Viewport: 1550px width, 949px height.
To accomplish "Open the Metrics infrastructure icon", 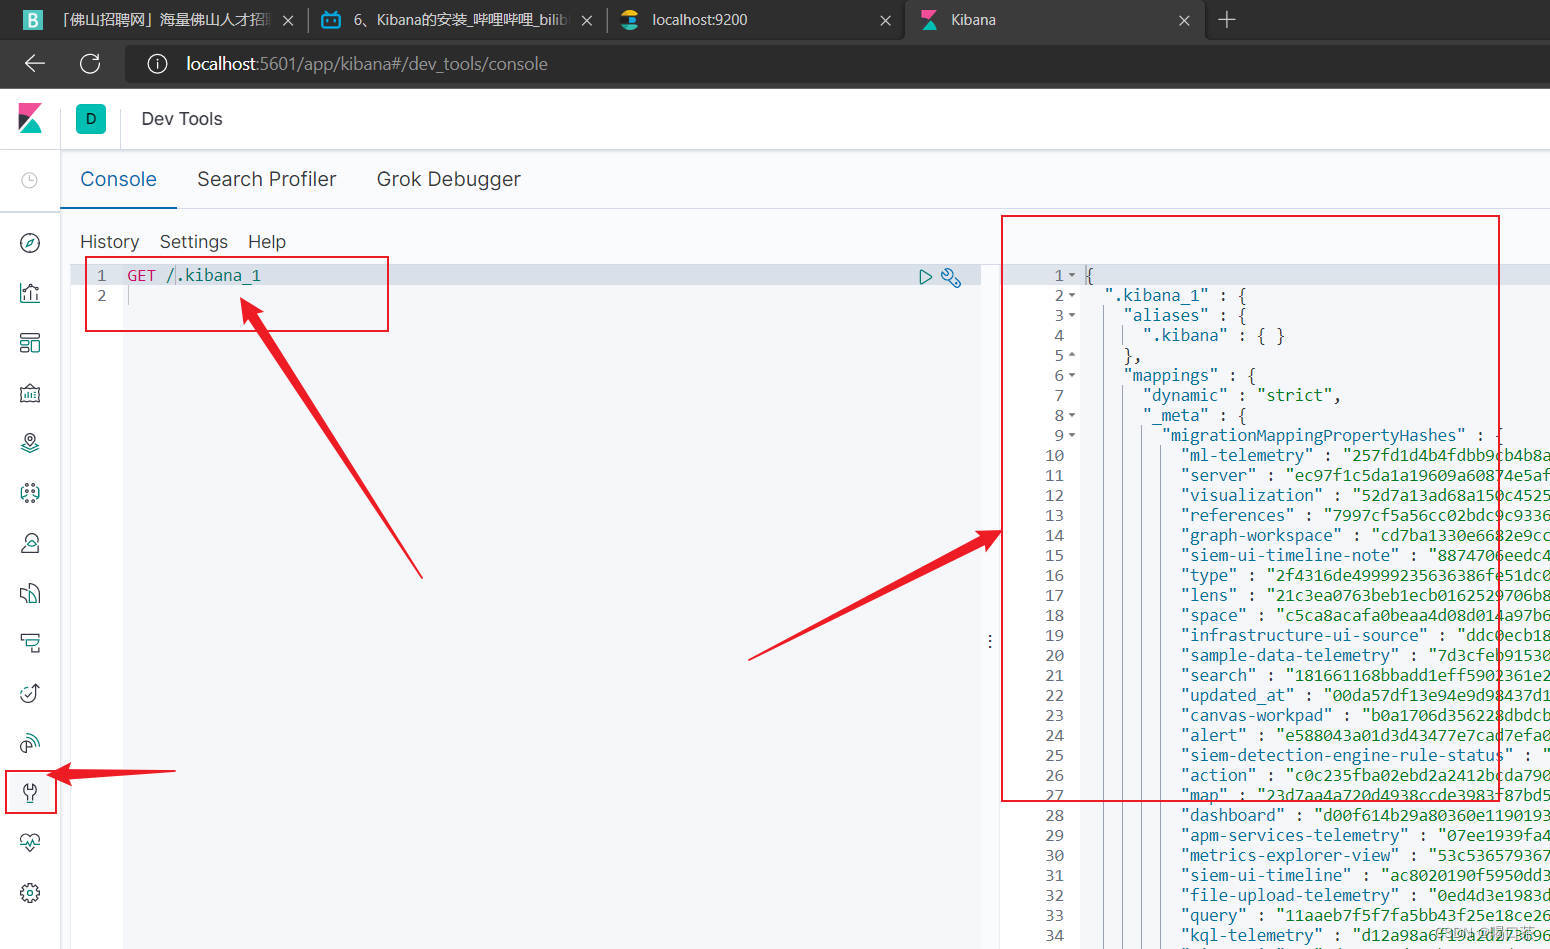I will click(30, 543).
